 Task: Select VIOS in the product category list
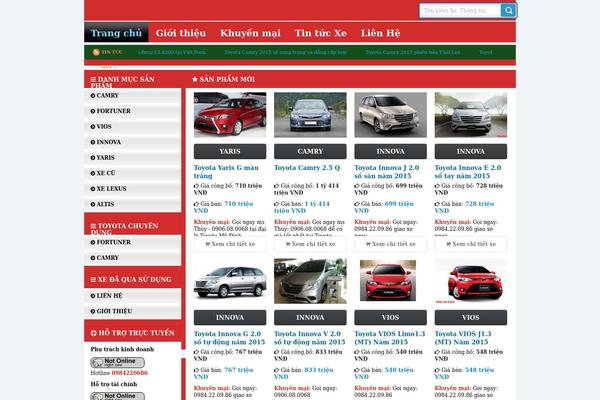(x=132, y=126)
